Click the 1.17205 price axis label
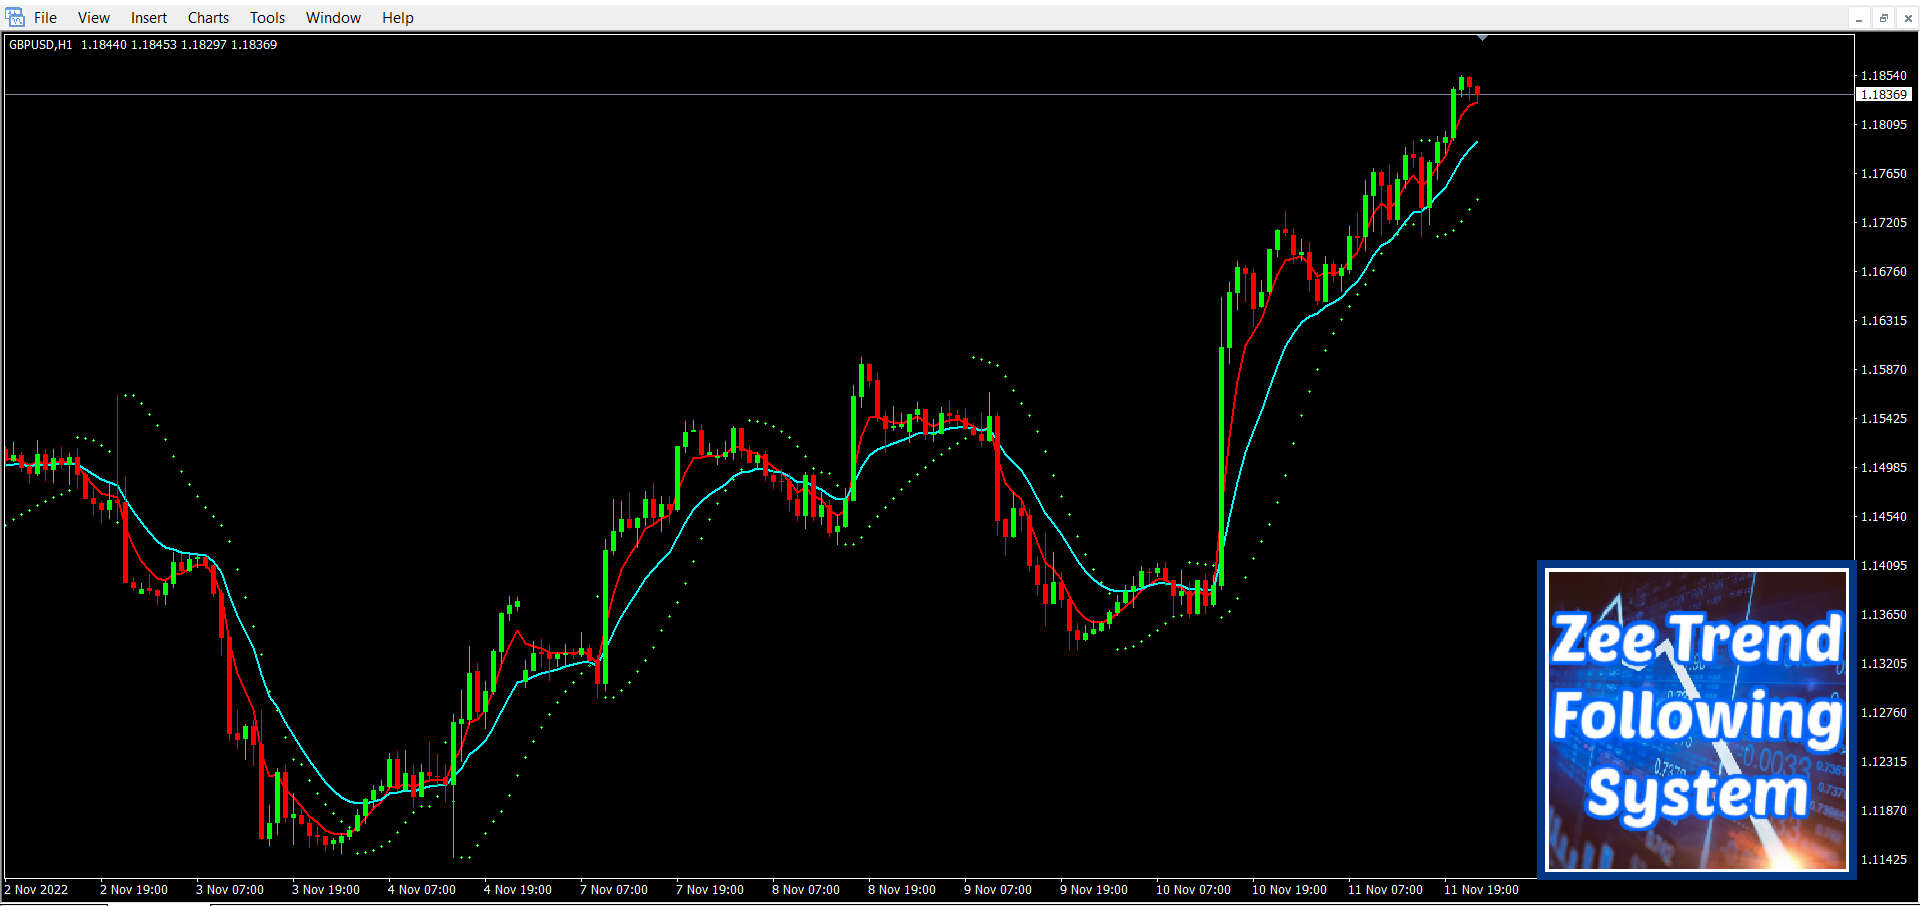 point(1883,223)
